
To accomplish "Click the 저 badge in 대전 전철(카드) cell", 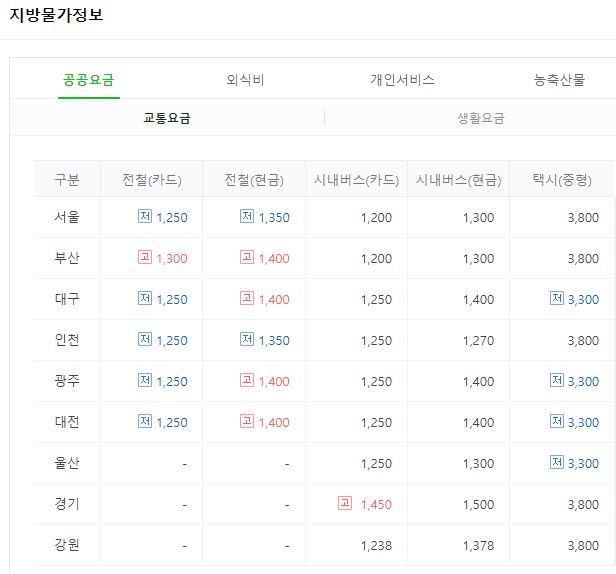I will pyautogui.click(x=145, y=421).
